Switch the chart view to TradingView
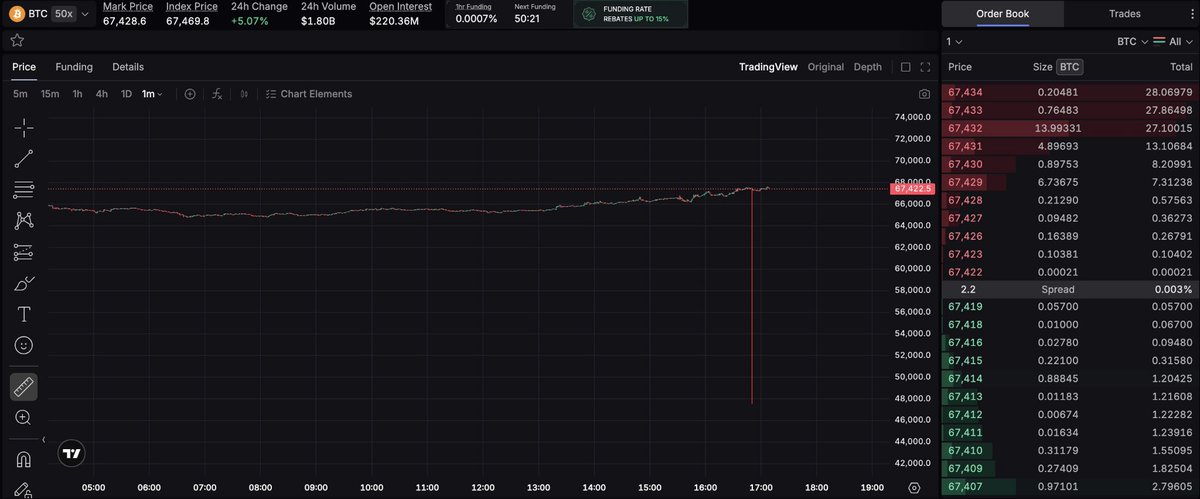This screenshot has height=499, width=1200. tap(768, 67)
